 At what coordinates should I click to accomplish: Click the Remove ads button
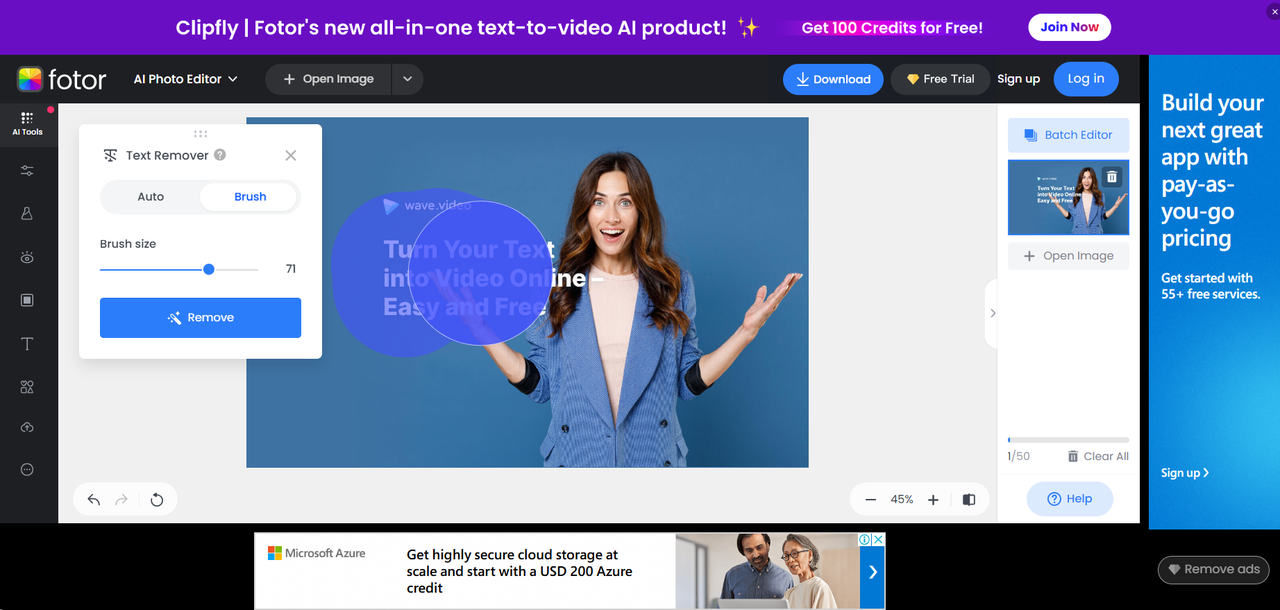coord(1214,570)
